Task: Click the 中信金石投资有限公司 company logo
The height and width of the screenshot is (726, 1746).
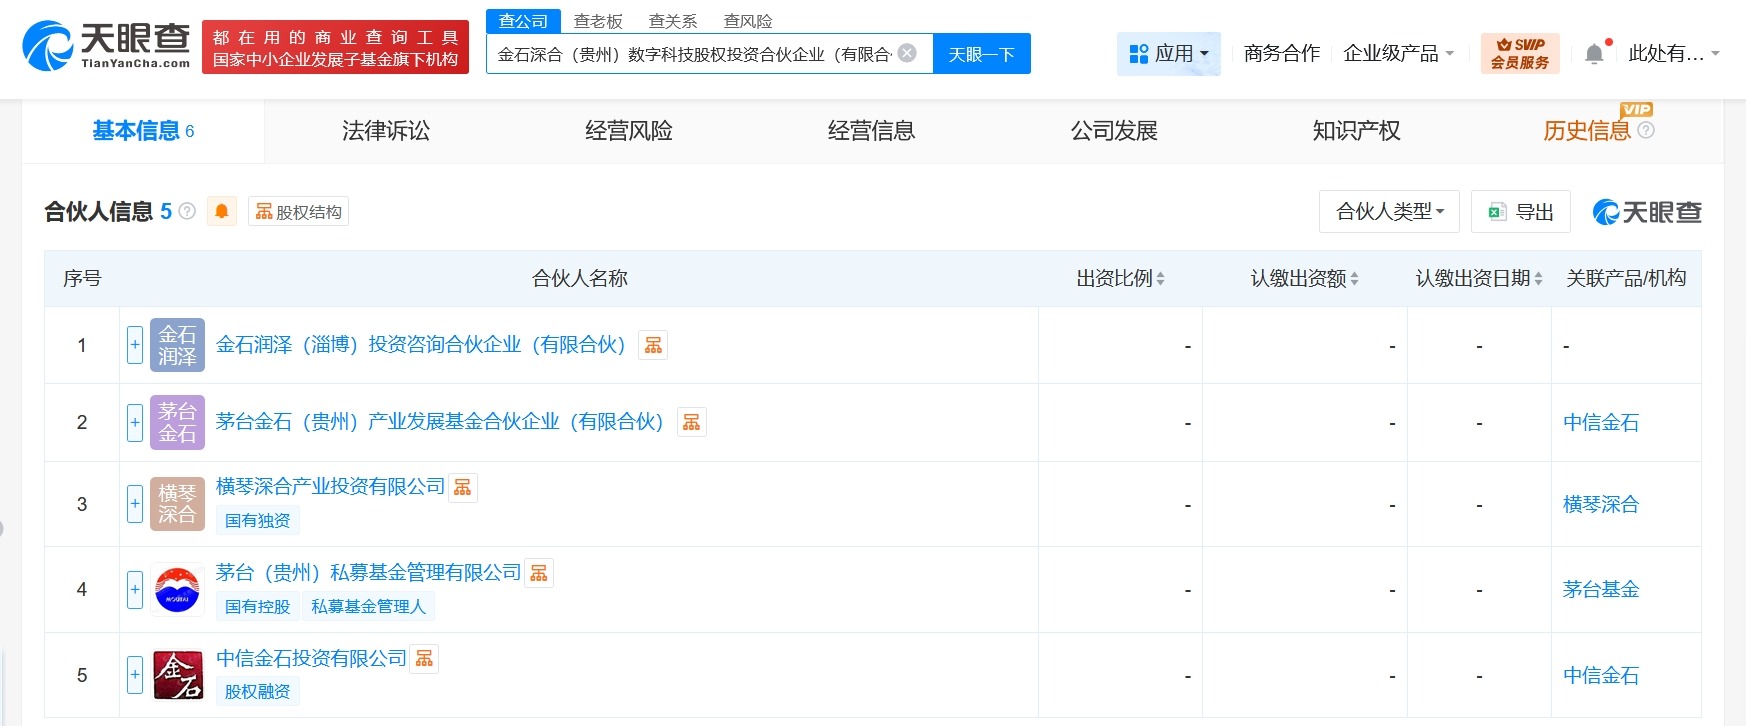Action: coord(178,675)
